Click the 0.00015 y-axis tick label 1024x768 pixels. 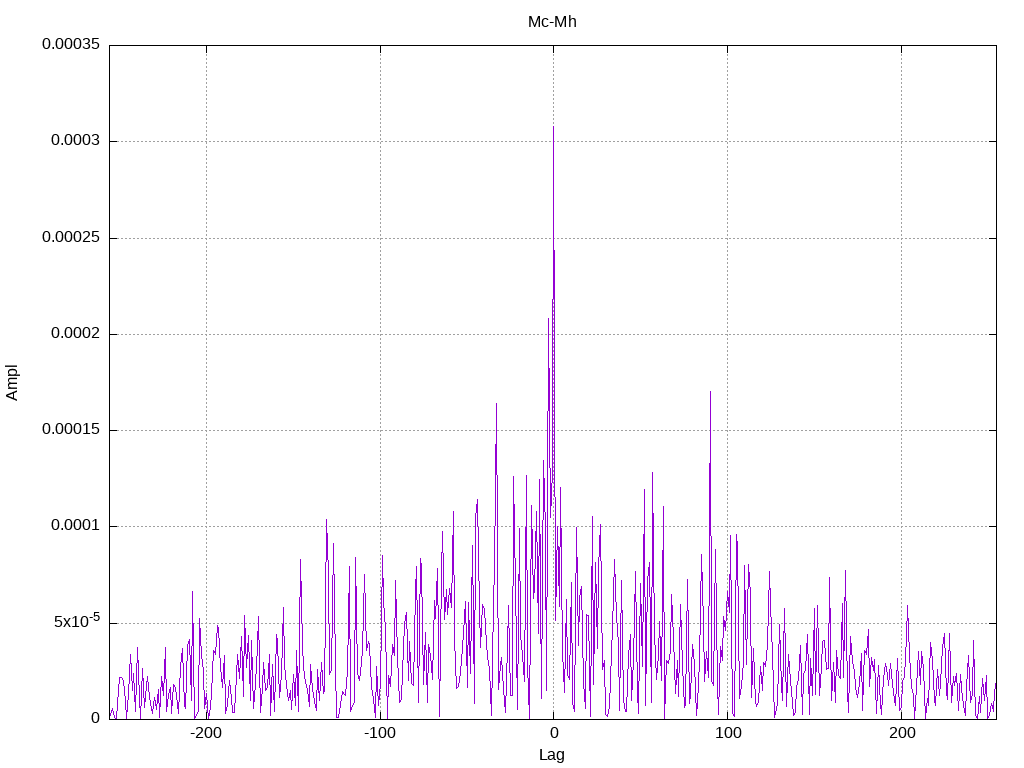click(71, 429)
